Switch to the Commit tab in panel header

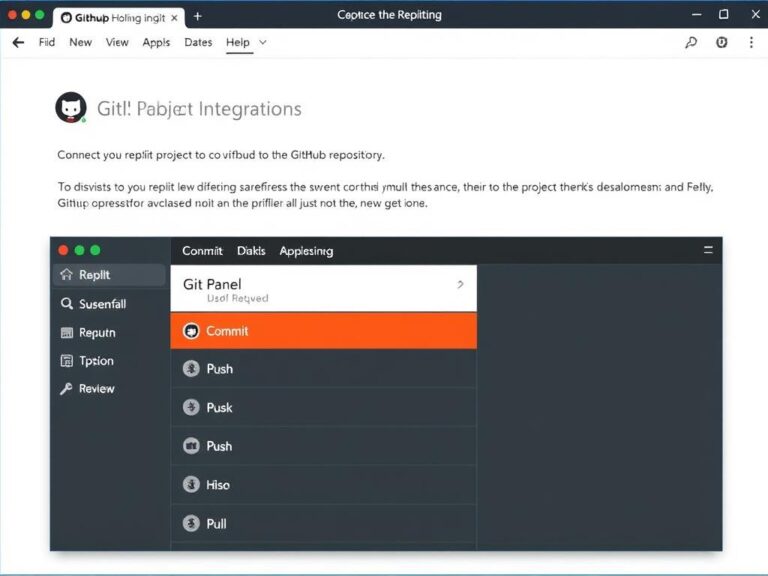point(202,251)
